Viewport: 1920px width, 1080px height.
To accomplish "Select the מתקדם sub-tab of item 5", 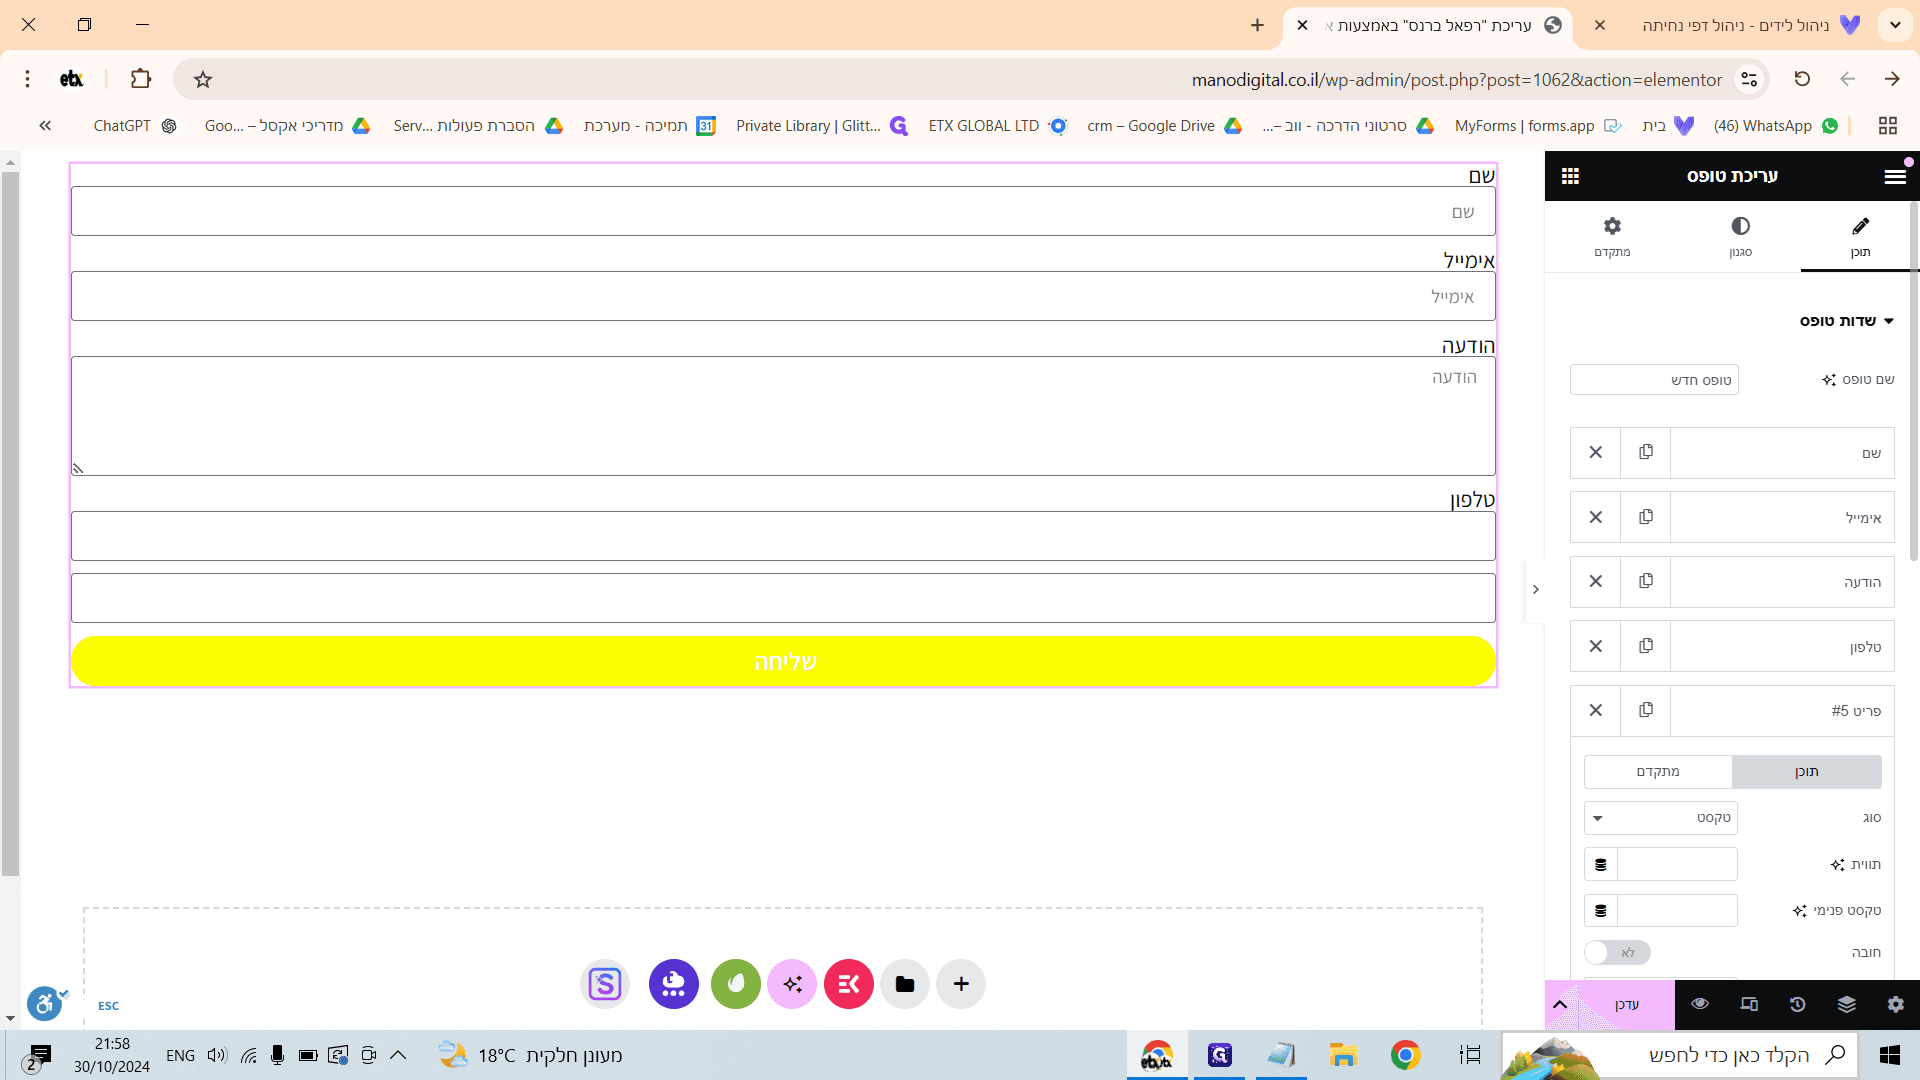I will point(1658,772).
